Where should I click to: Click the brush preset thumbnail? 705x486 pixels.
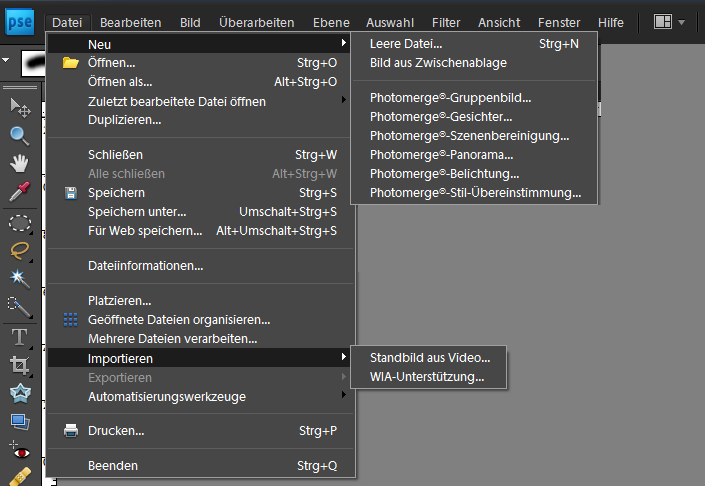tap(33, 63)
